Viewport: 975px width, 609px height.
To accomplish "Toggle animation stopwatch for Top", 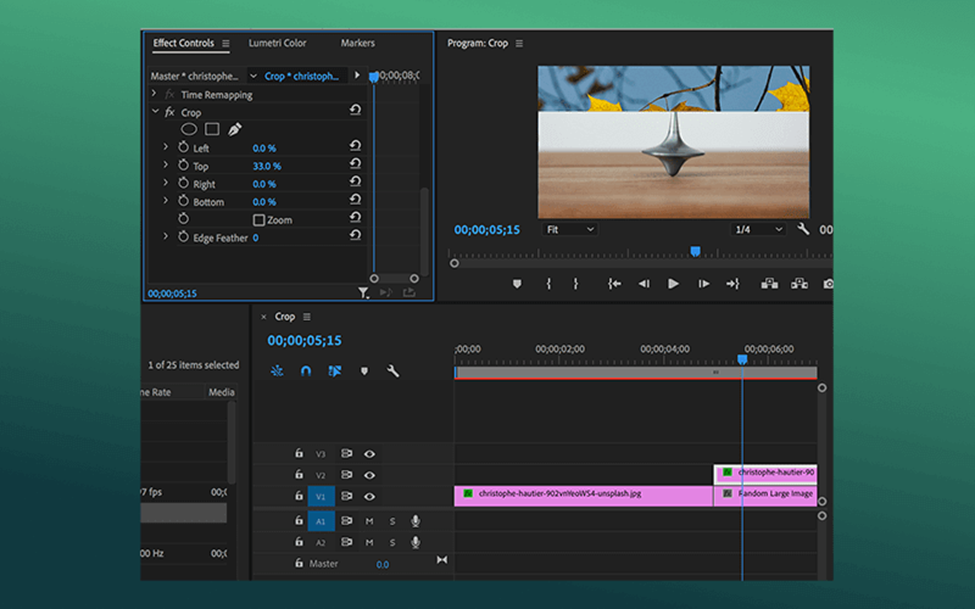I will point(183,165).
